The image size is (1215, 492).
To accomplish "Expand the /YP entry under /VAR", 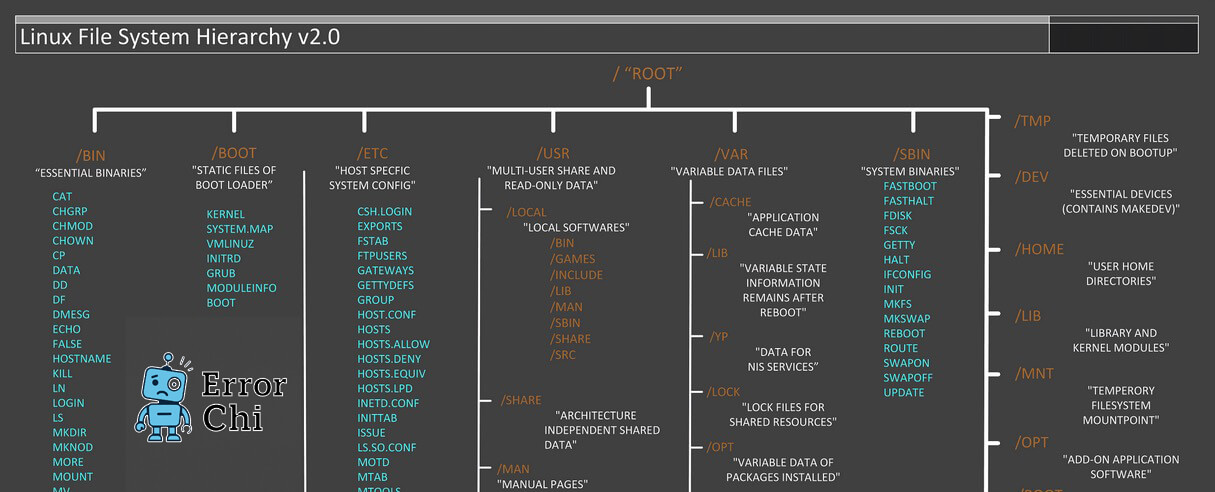I will [x=719, y=337].
